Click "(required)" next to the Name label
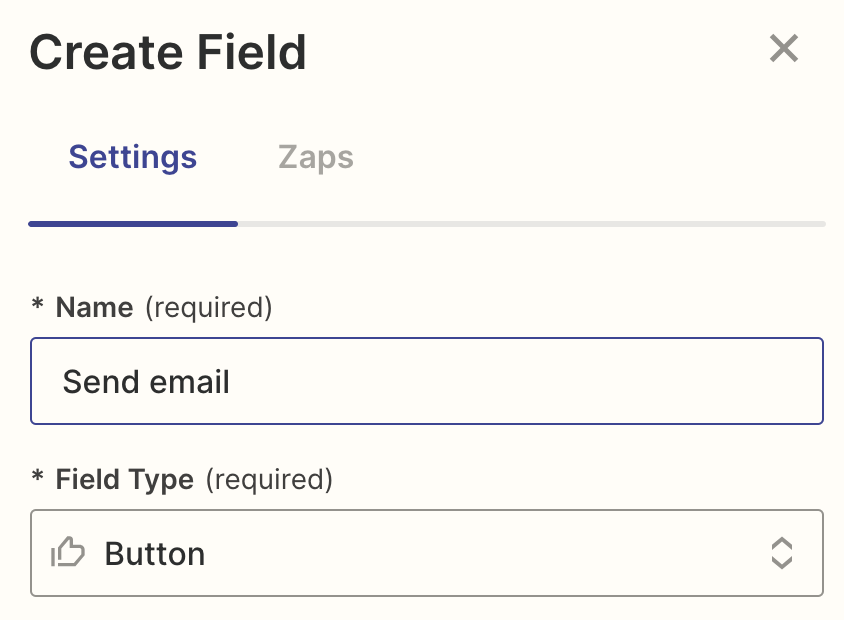 208,307
